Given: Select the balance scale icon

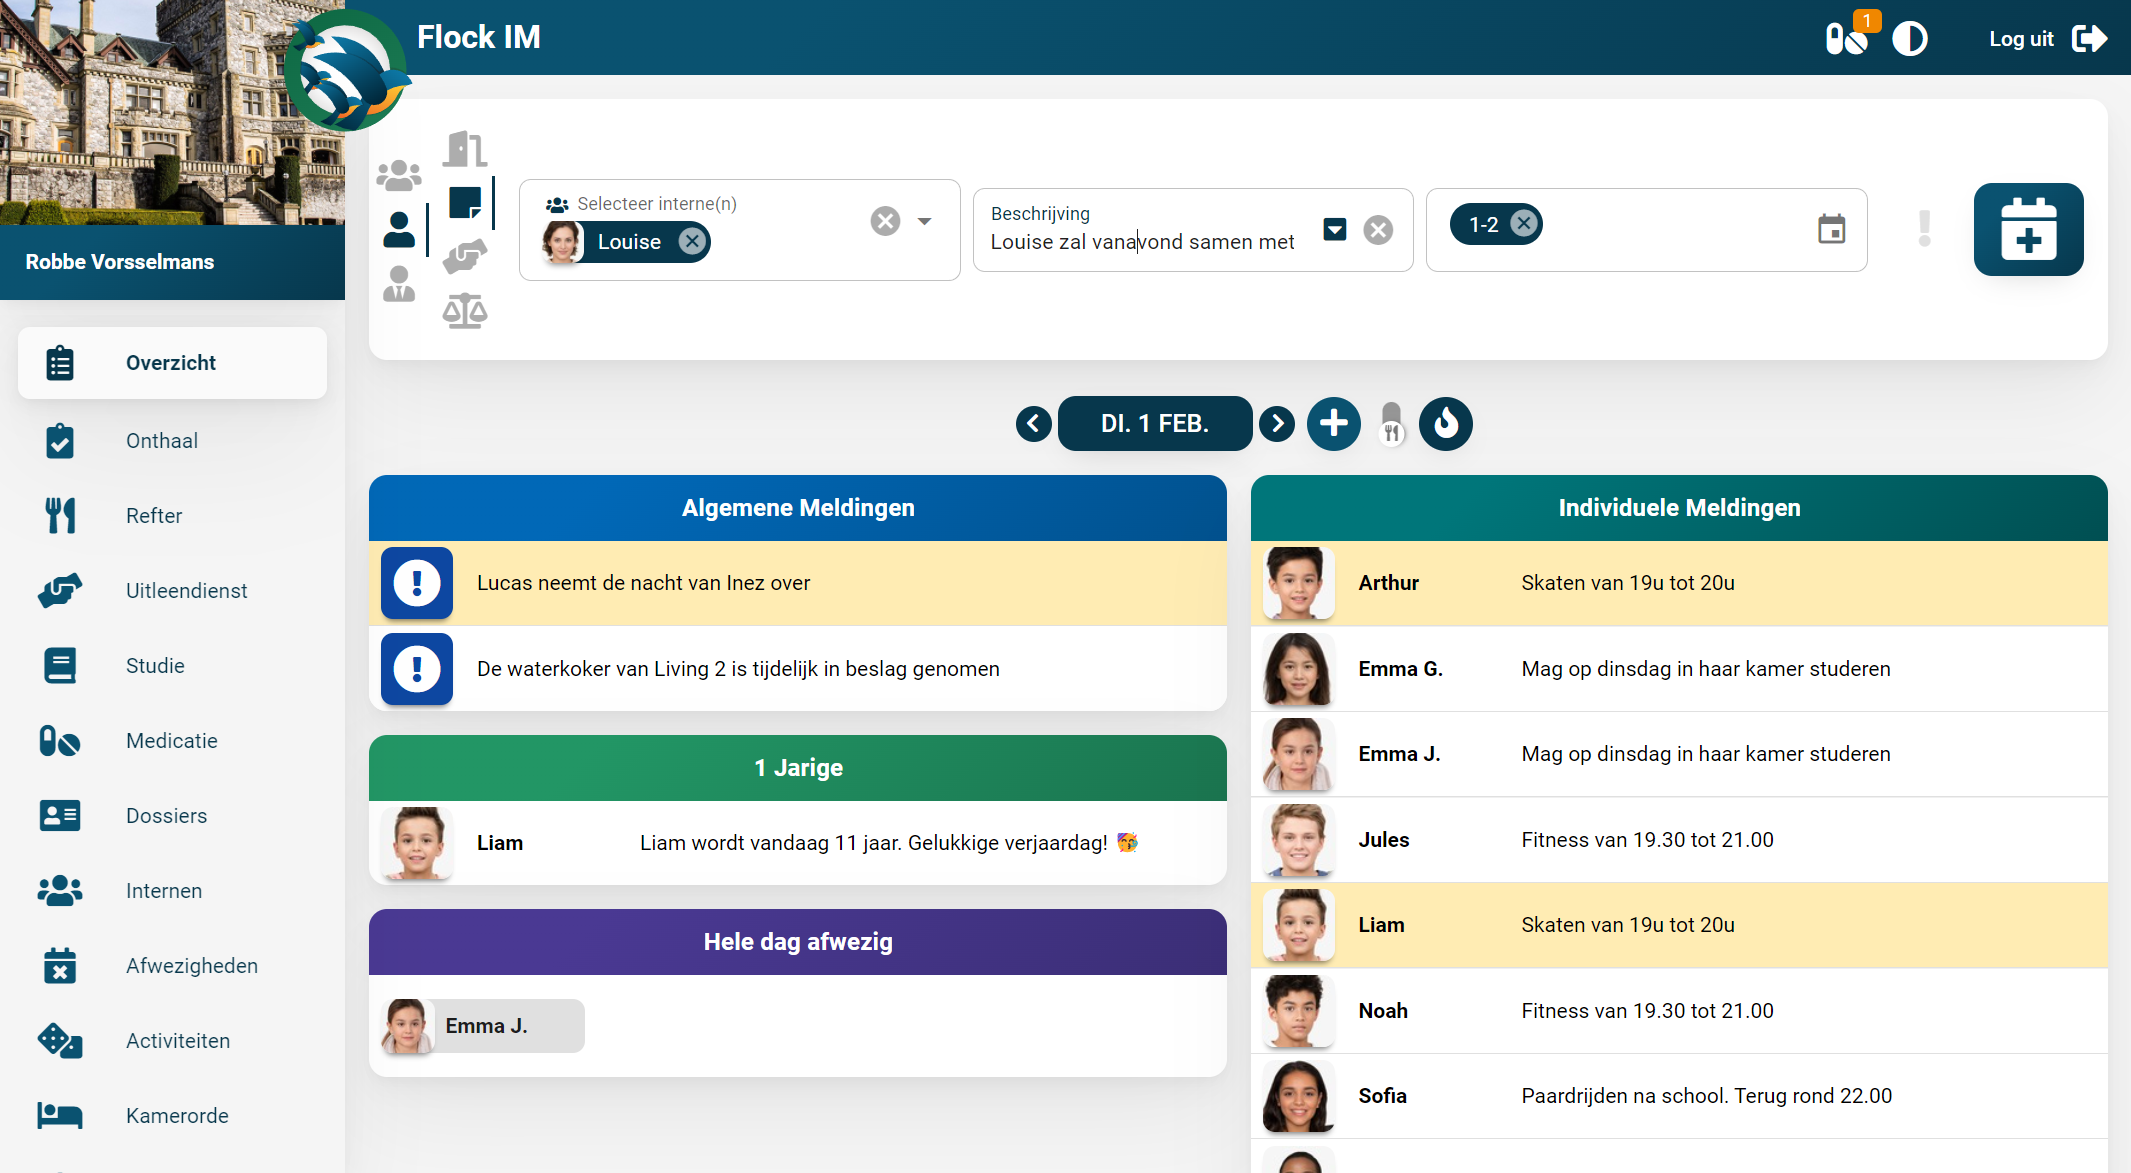Looking at the screenshot, I should click(465, 311).
